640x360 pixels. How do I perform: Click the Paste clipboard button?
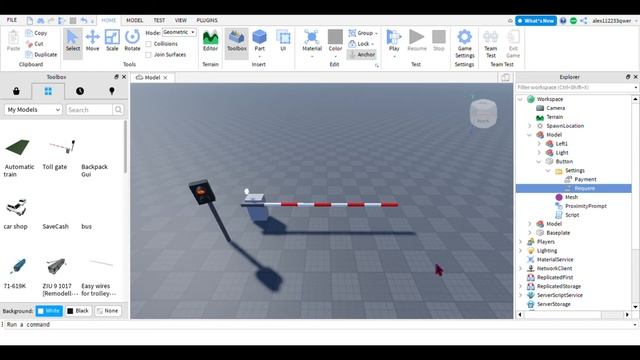tap(13, 41)
